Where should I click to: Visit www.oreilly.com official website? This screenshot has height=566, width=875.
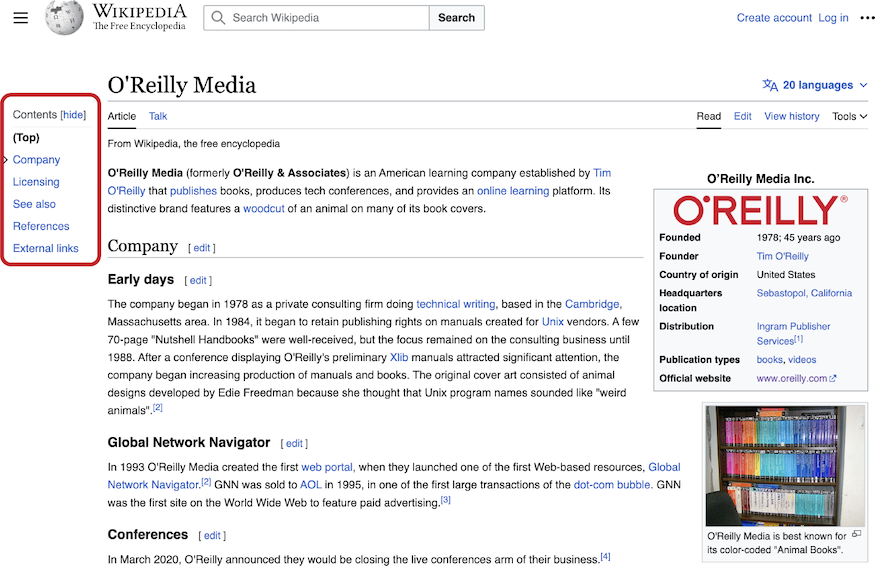[792, 378]
